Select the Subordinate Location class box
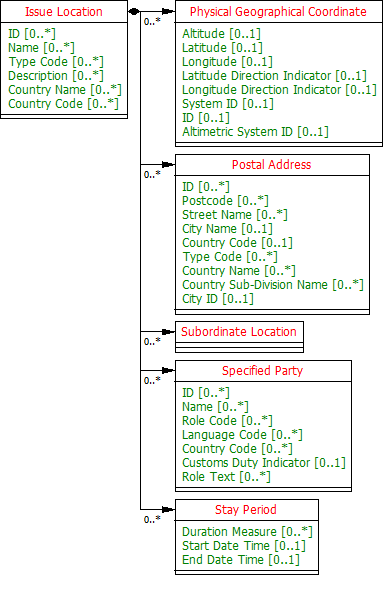 click(x=239, y=337)
